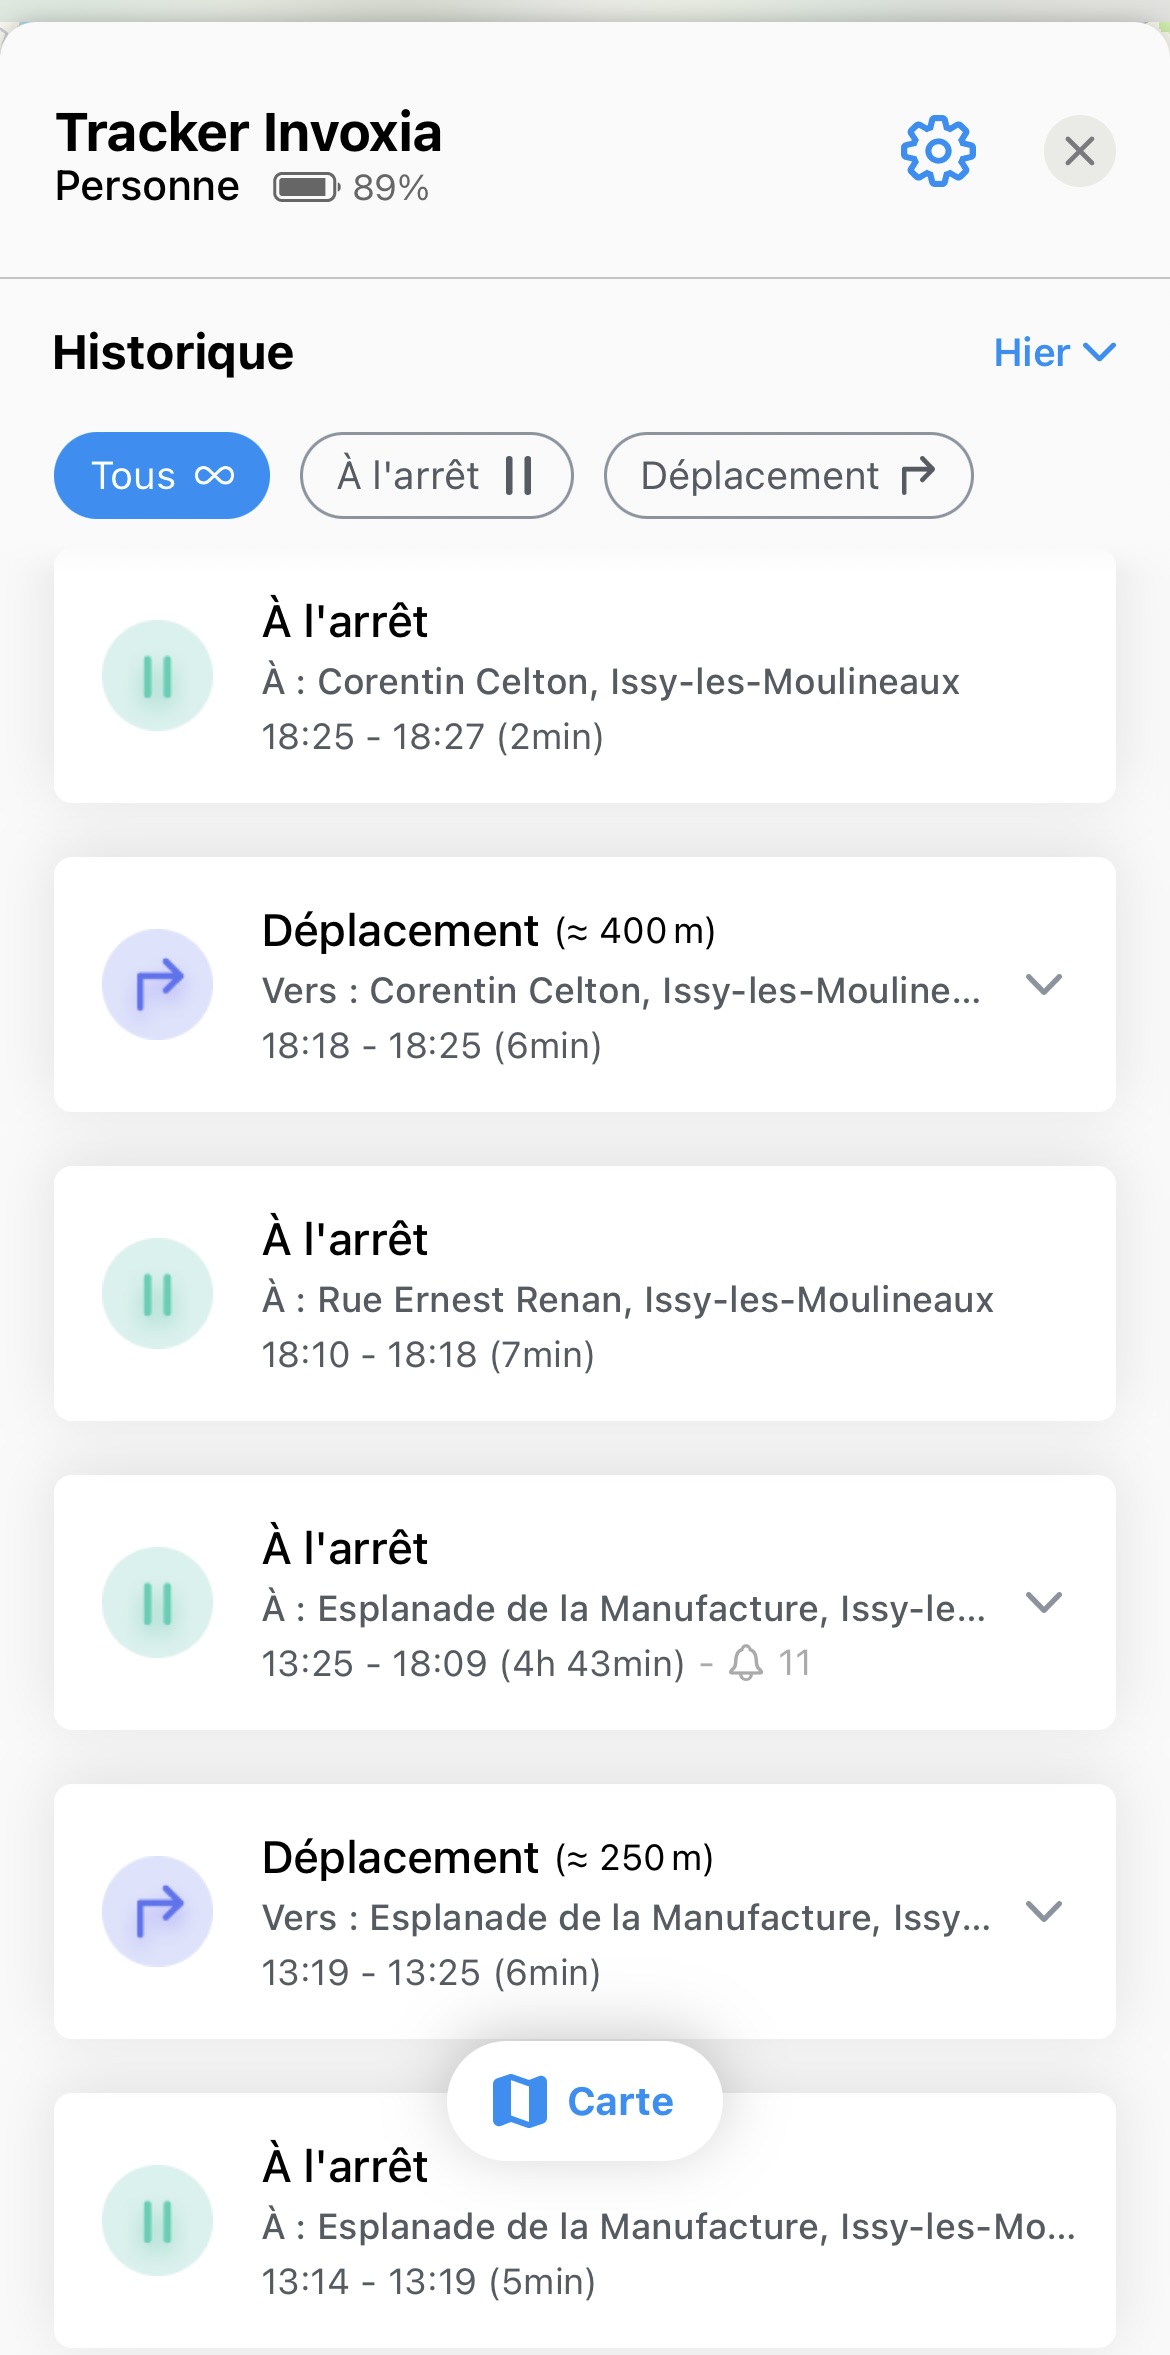Viewport: 1170px width, 2355px height.
Task: Switch to Carte map view
Action: pos(585,2101)
